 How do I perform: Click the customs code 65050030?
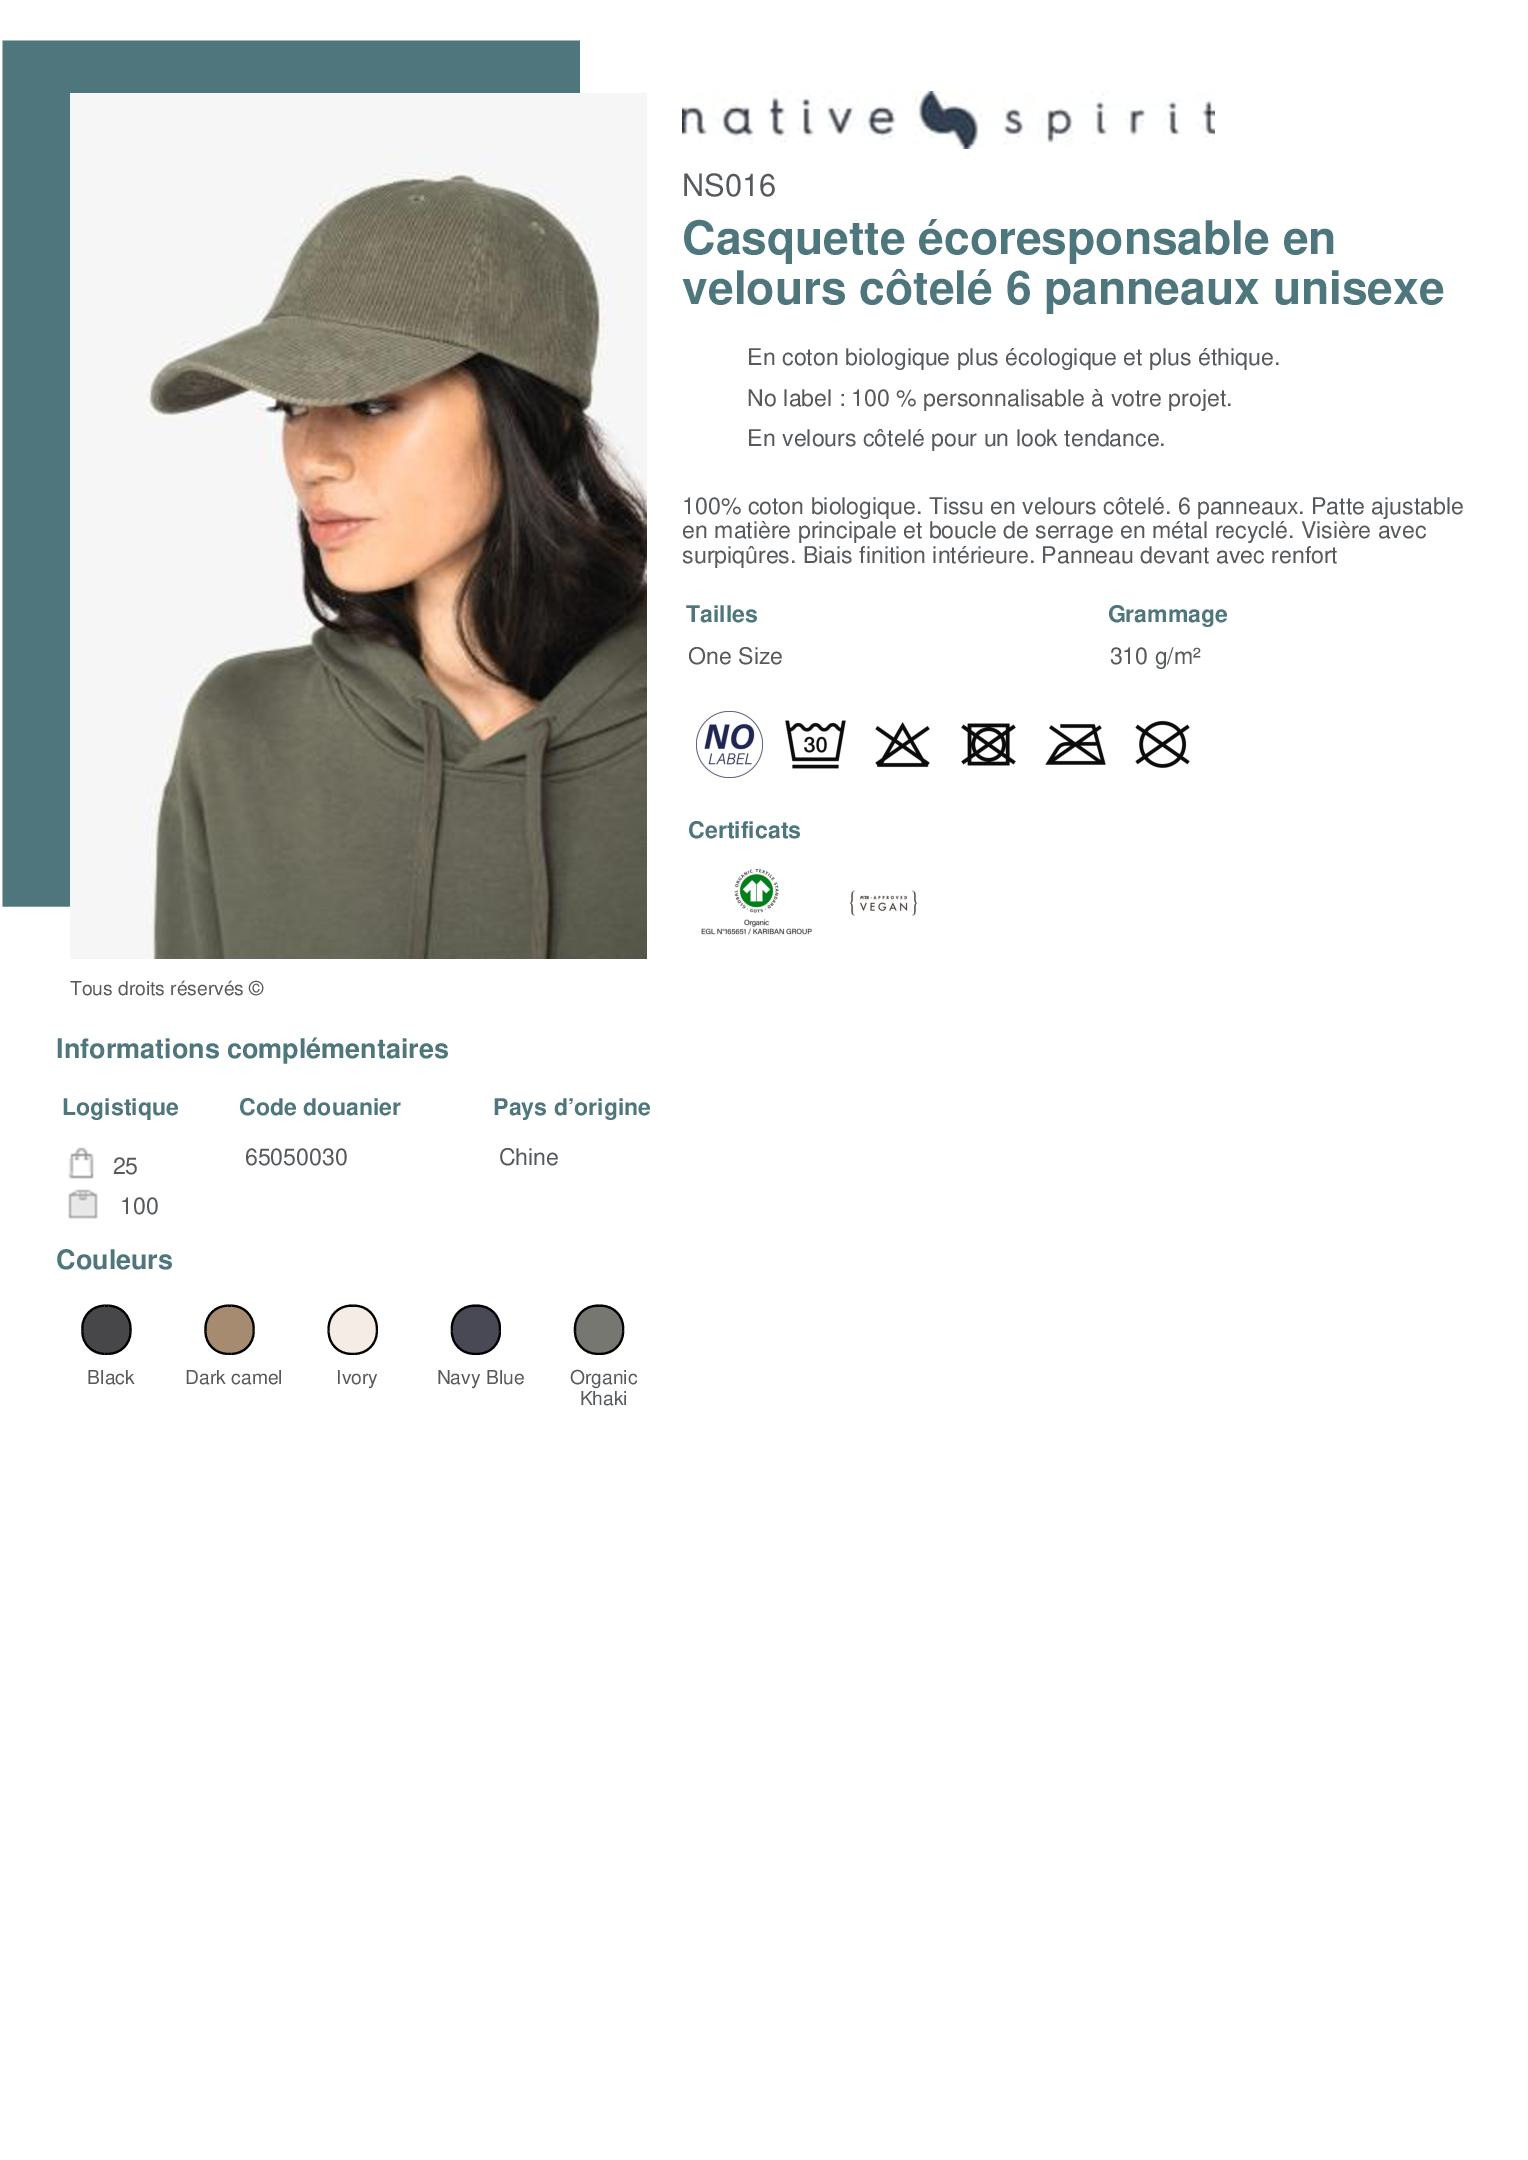pos(296,1157)
